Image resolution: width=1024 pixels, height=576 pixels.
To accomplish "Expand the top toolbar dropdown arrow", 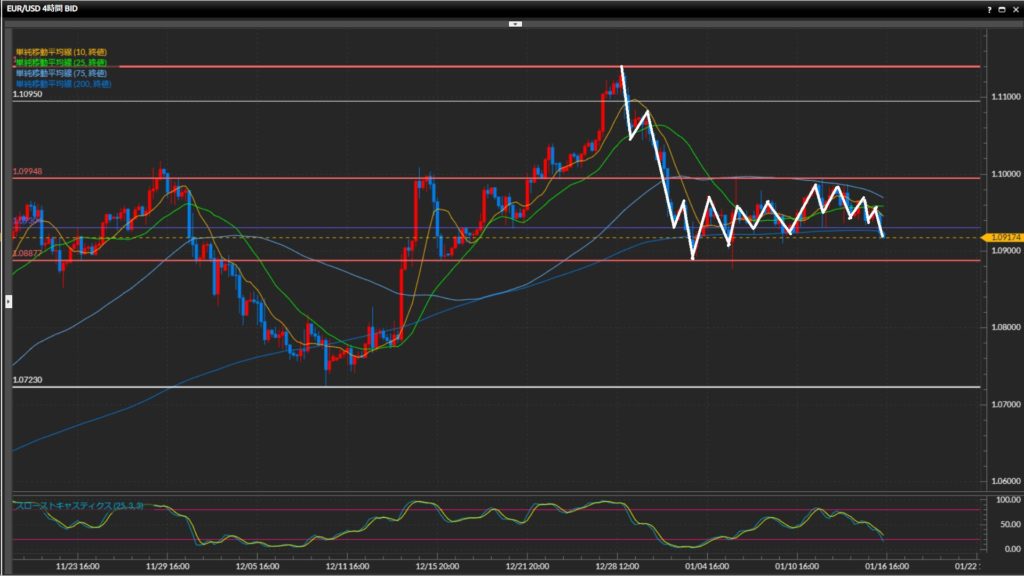I will [515, 22].
